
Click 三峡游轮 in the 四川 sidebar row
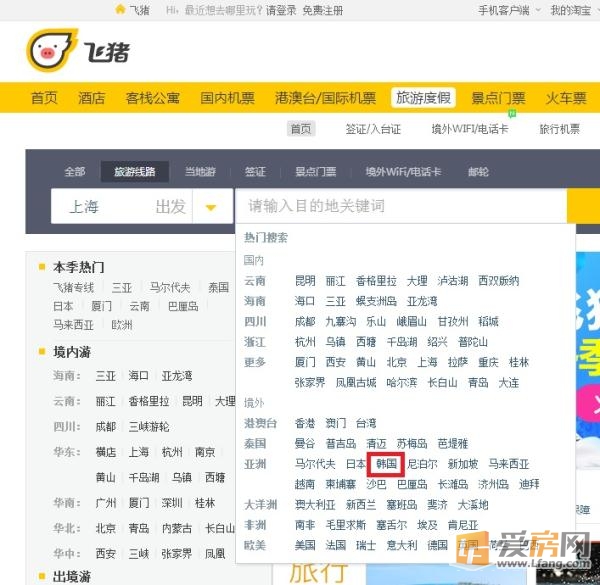tap(149, 427)
